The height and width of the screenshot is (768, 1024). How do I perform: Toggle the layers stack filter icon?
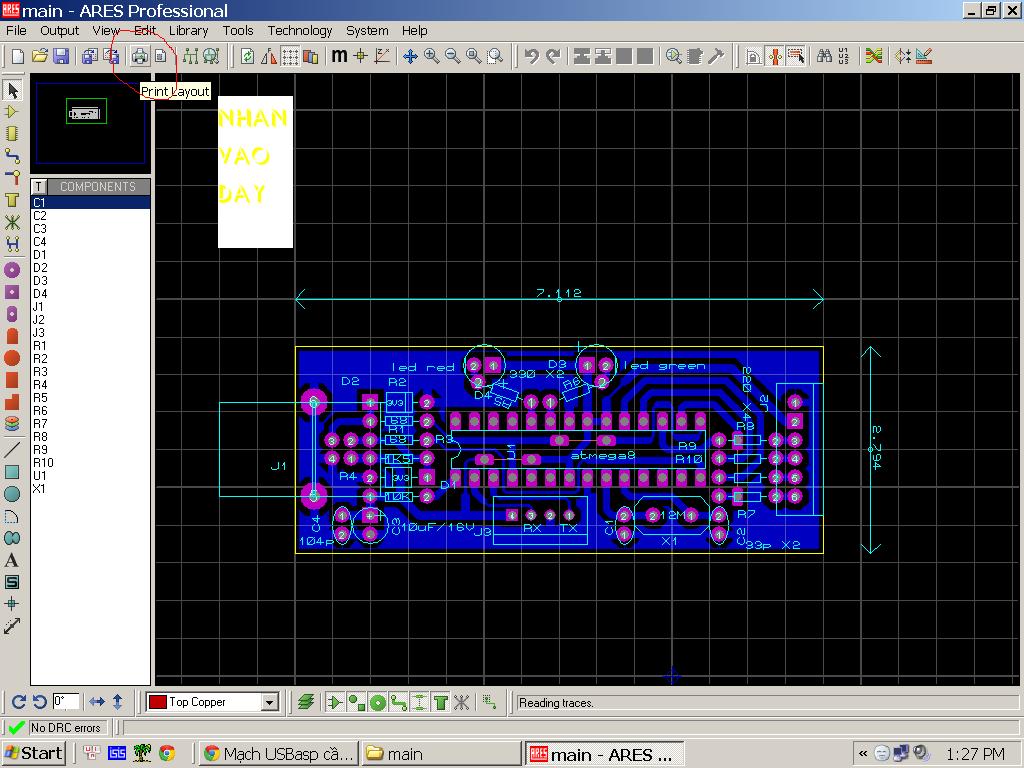coord(306,702)
